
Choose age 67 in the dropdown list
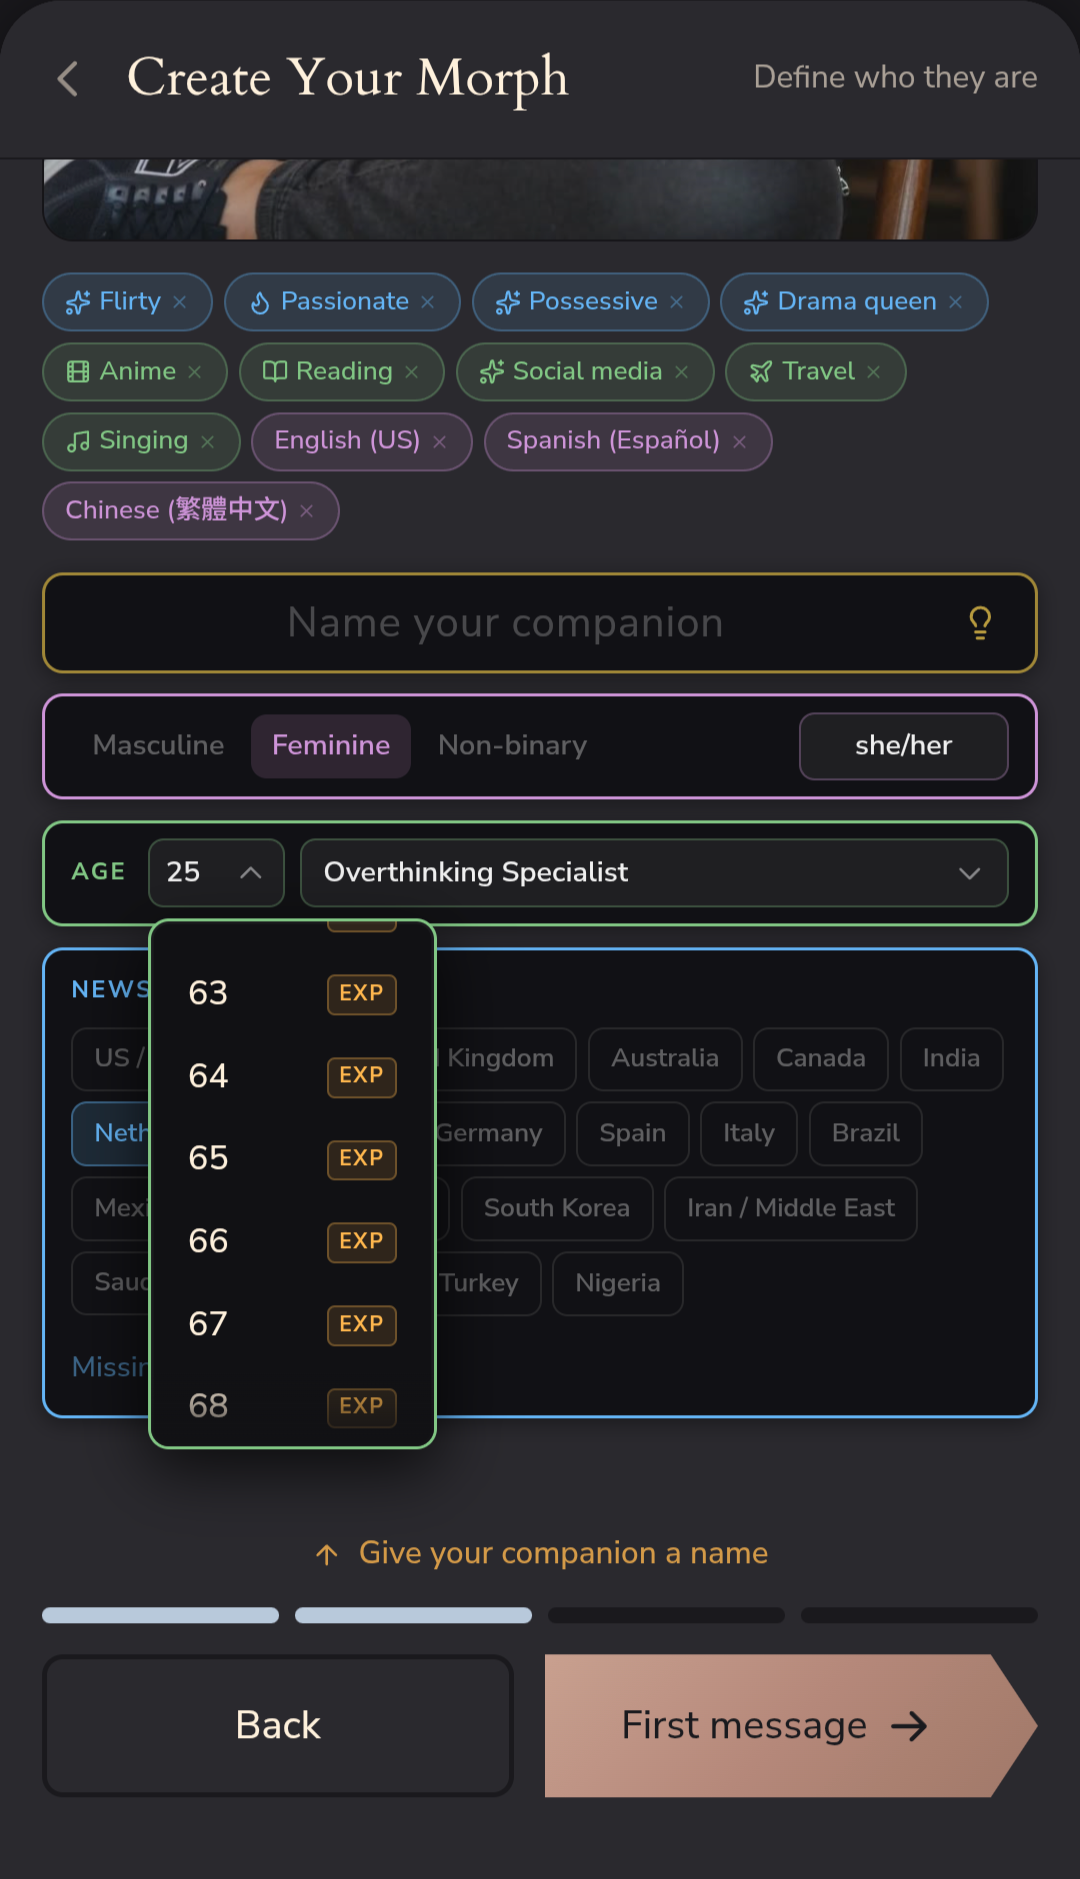point(292,1325)
